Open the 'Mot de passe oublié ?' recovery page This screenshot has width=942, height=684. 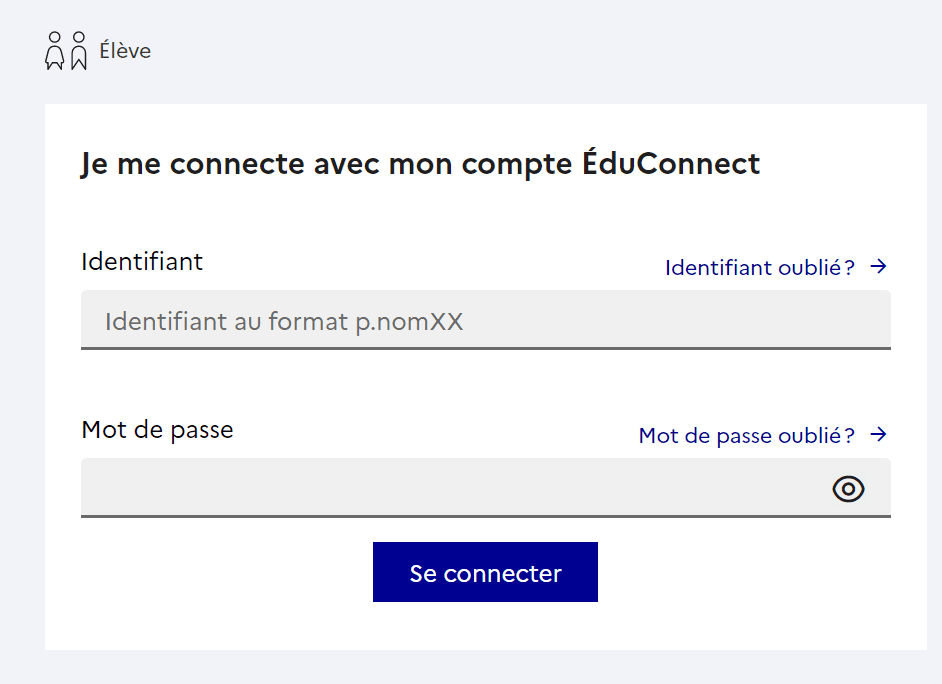pyautogui.click(x=748, y=434)
